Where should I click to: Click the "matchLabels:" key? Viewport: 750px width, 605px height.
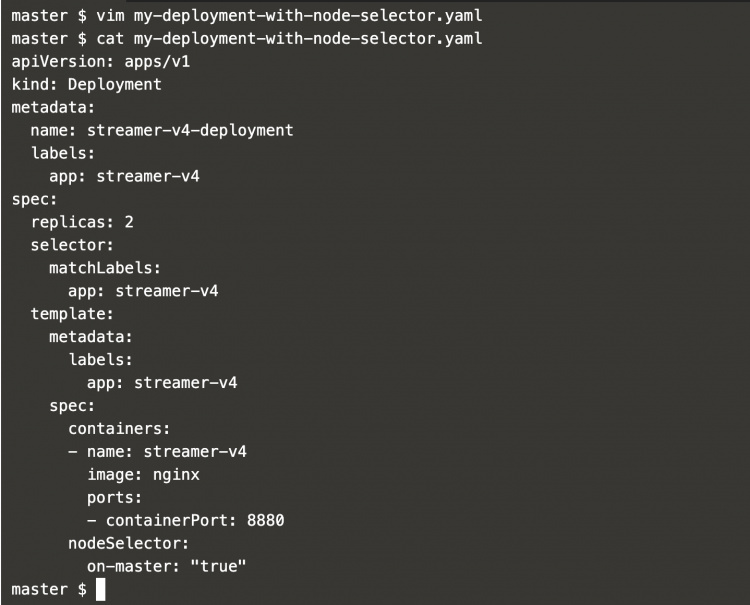105,268
